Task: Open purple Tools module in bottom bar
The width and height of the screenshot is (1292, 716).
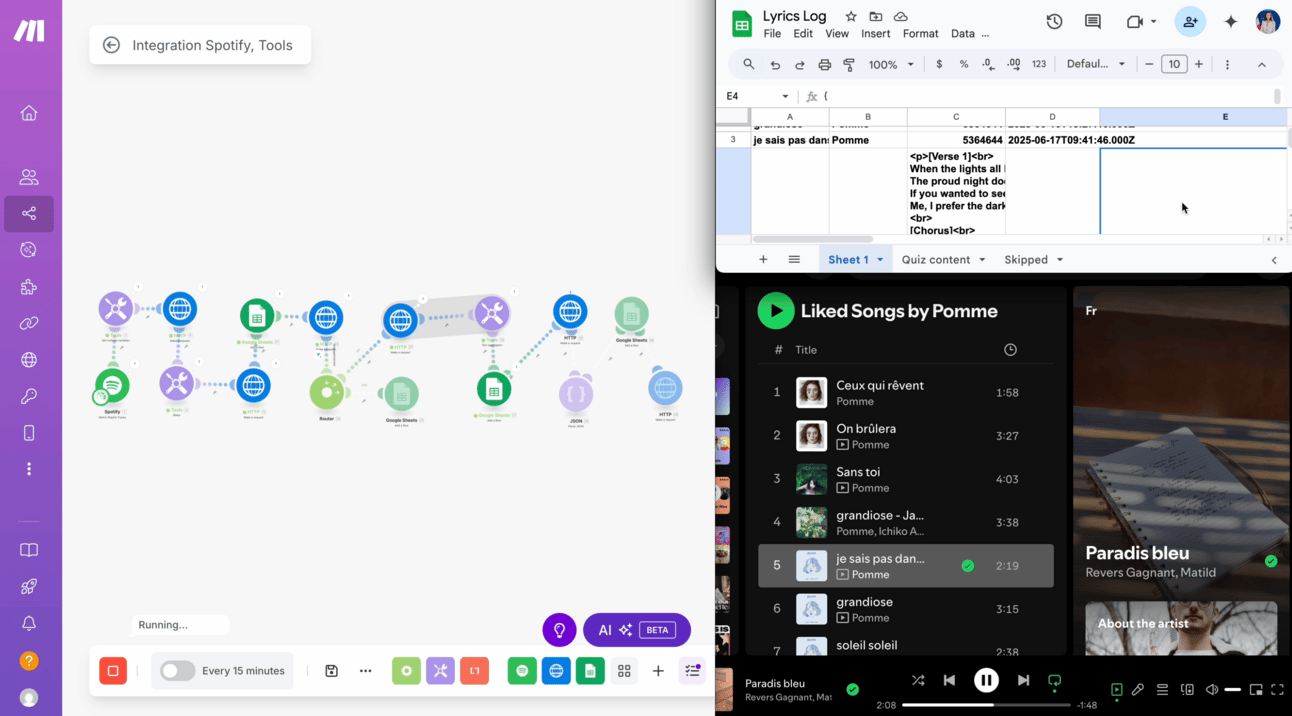Action: pos(440,671)
